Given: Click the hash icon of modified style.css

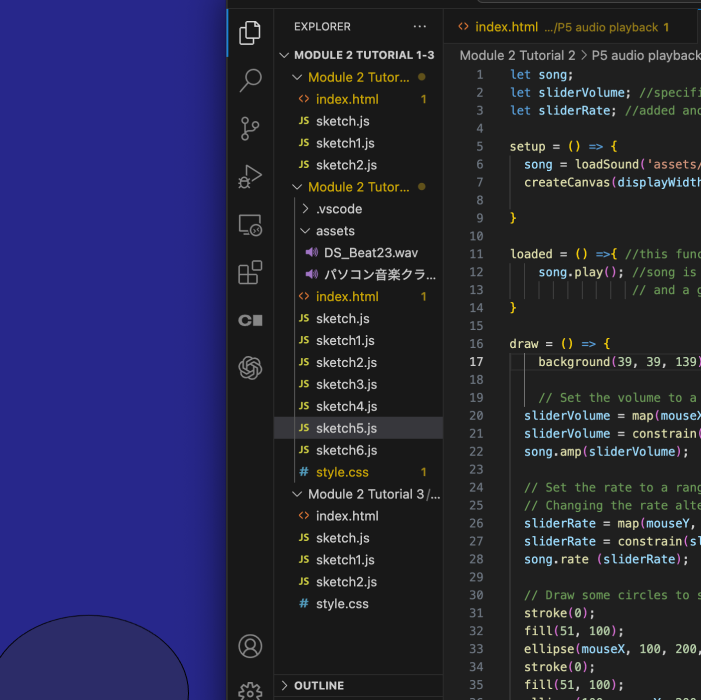Looking at the screenshot, I should point(304,472).
